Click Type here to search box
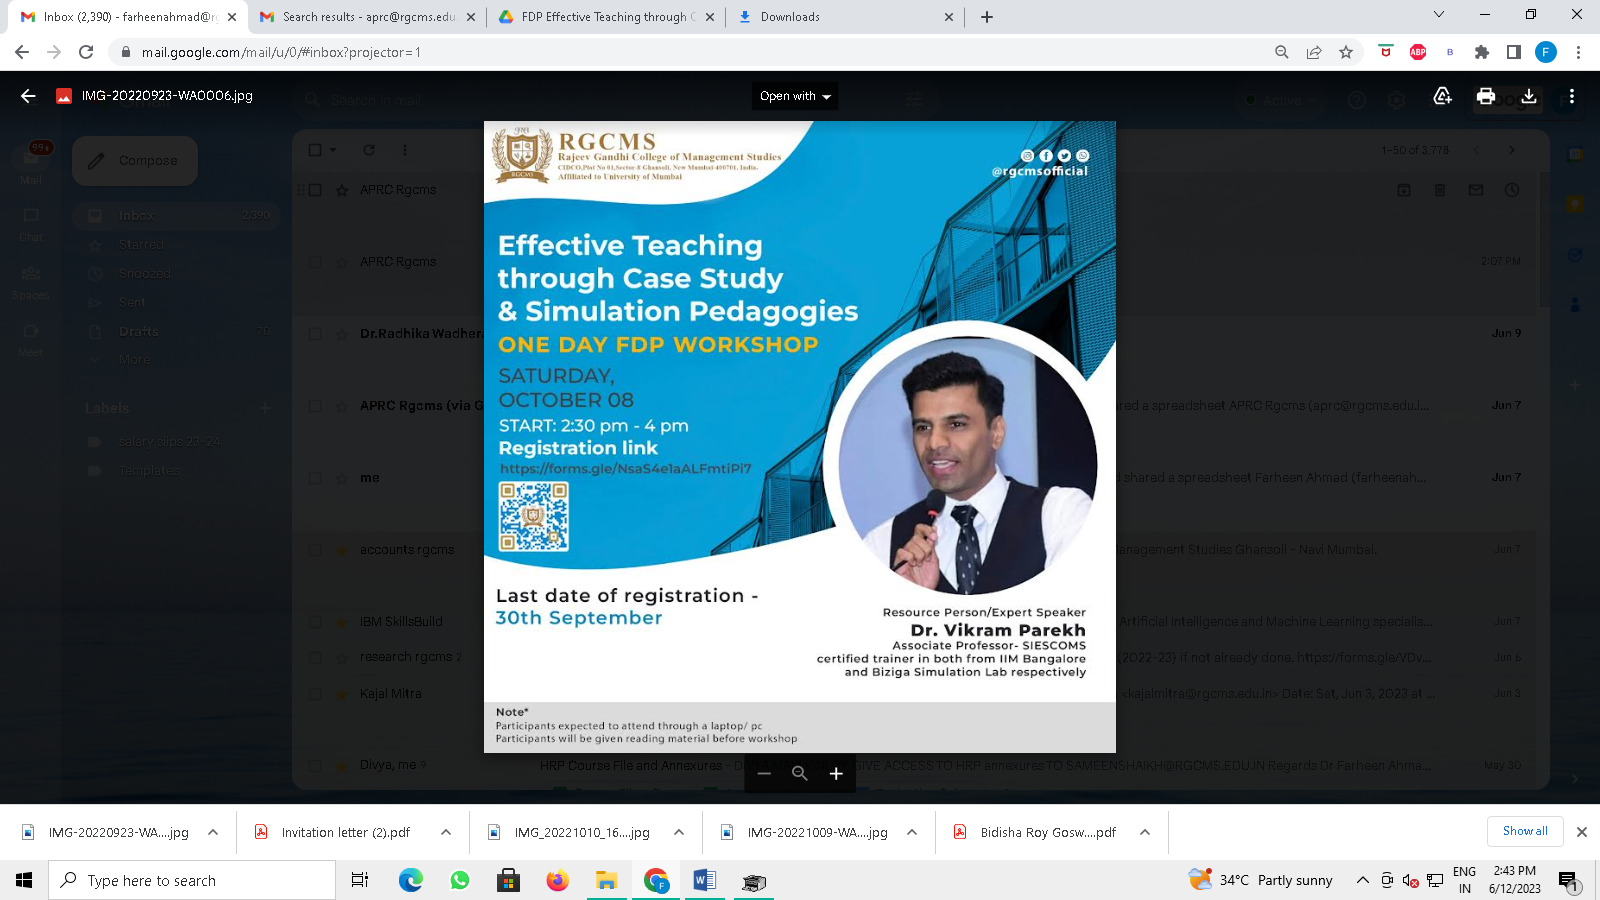Image resolution: width=1600 pixels, height=900 pixels. pyautogui.click(x=192, y=880)
